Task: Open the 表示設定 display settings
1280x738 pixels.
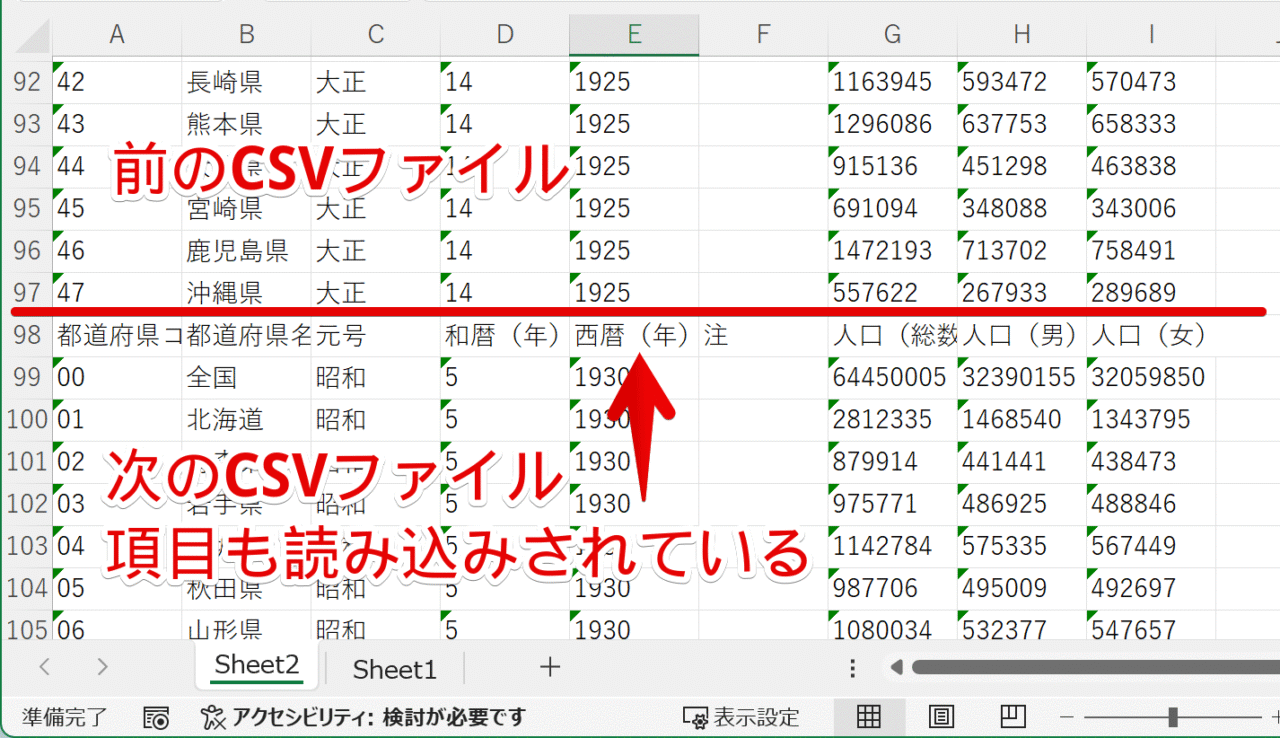Action: tap(738, 717)
